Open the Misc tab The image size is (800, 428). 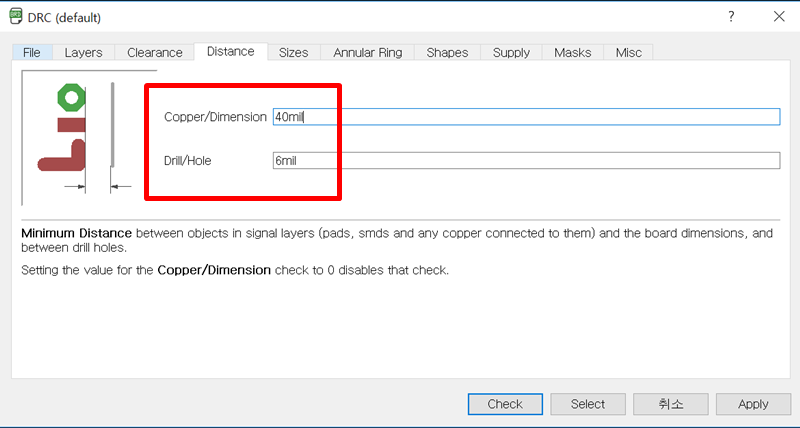[628, 52]
